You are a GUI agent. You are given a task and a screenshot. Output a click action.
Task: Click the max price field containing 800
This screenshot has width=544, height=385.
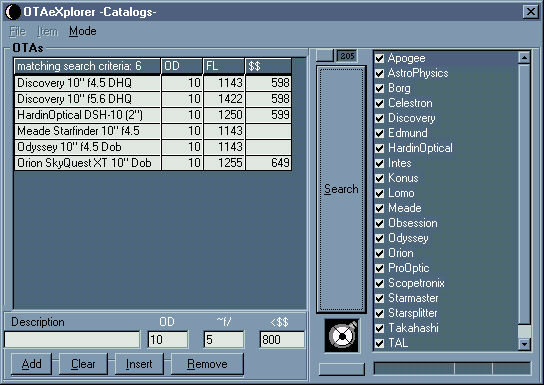pos(282,340)
